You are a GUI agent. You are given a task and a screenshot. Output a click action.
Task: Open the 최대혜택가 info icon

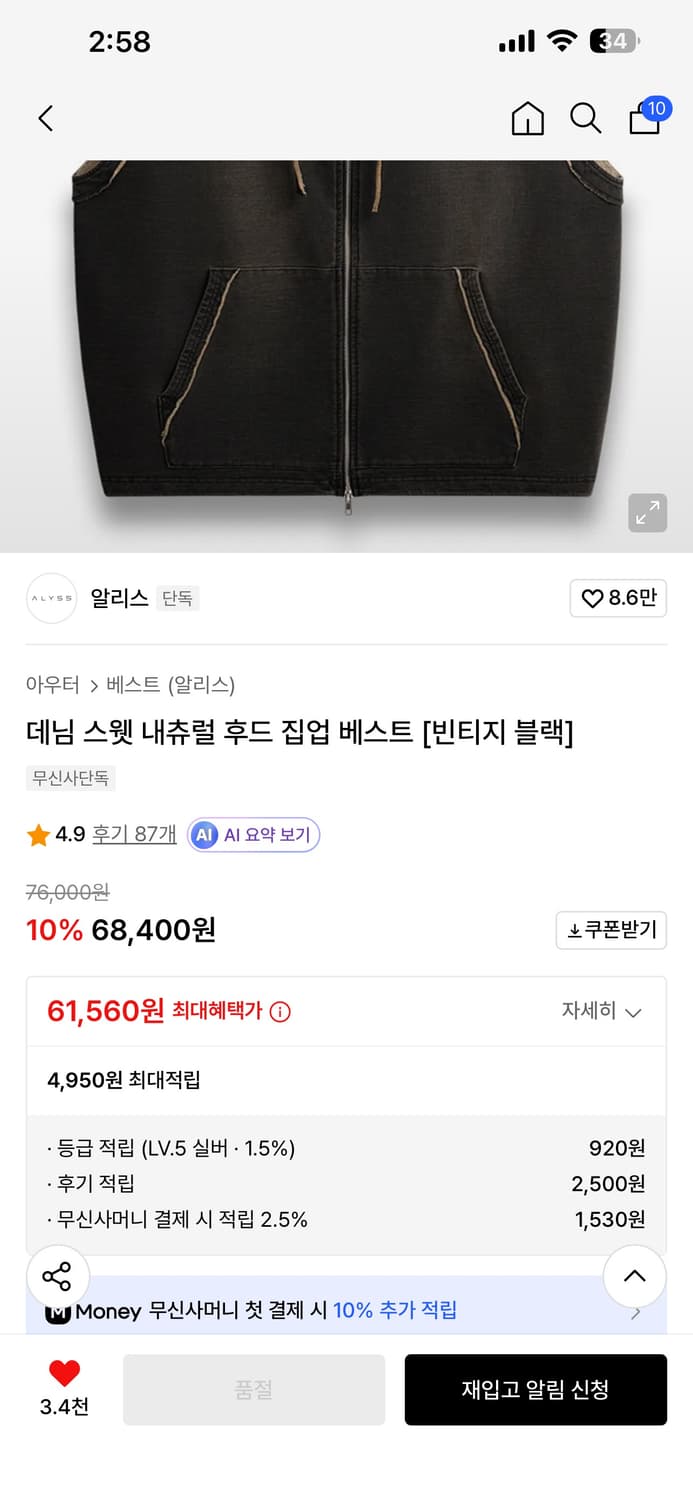coord(278,1011)
